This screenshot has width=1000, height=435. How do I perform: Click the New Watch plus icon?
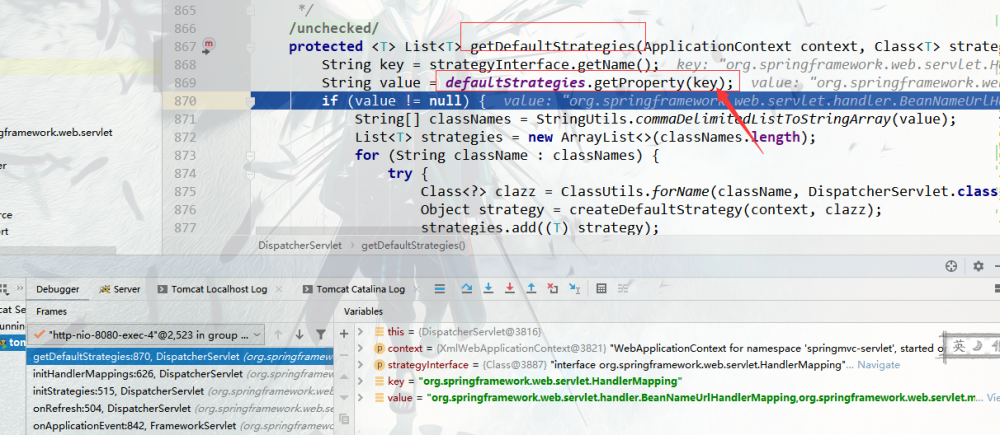[x=344, y=334]
